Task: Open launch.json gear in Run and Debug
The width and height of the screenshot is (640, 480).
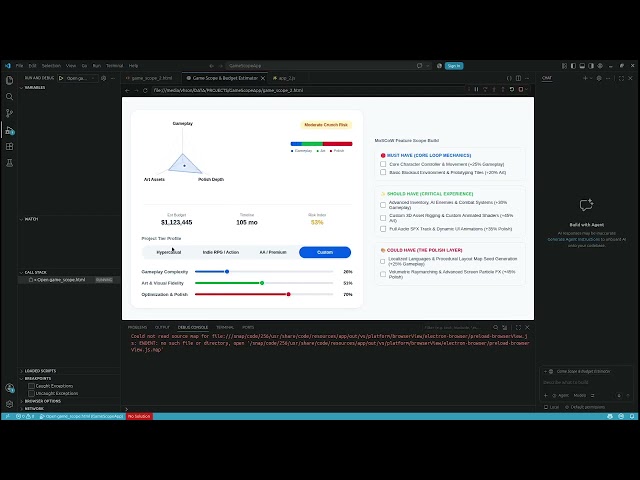Action: (x=103, y=78)
